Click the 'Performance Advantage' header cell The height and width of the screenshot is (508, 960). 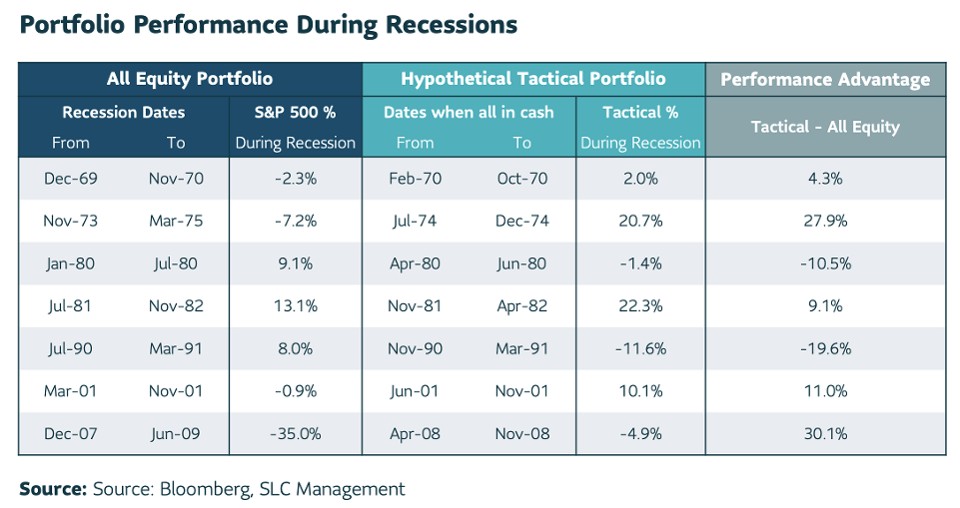point(825,80)
